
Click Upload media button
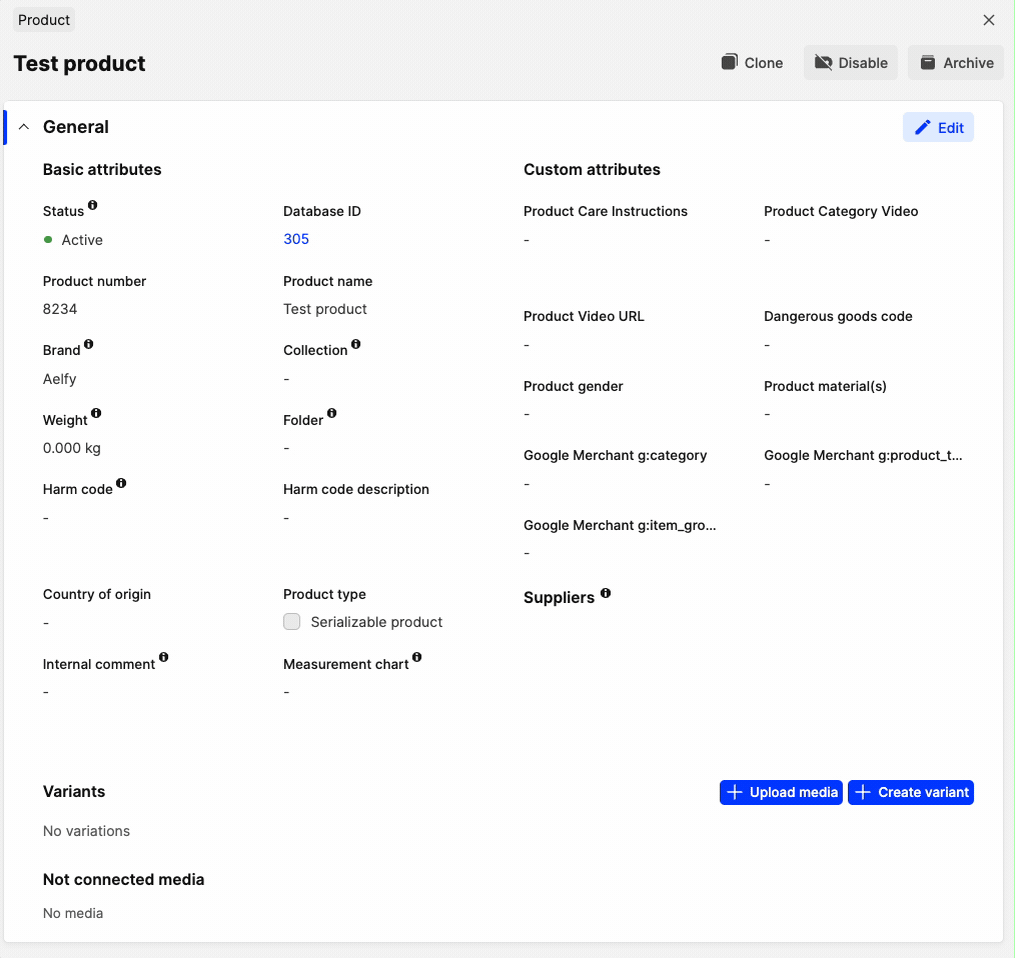pos(781,792)
